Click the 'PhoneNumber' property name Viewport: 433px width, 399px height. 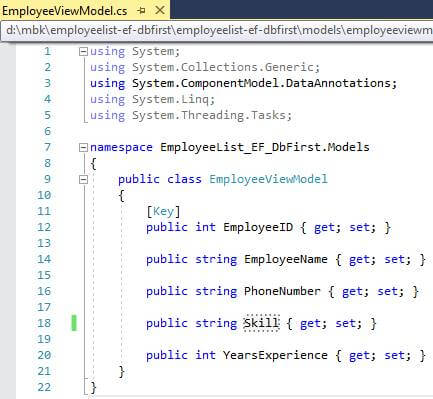(282, 291)
